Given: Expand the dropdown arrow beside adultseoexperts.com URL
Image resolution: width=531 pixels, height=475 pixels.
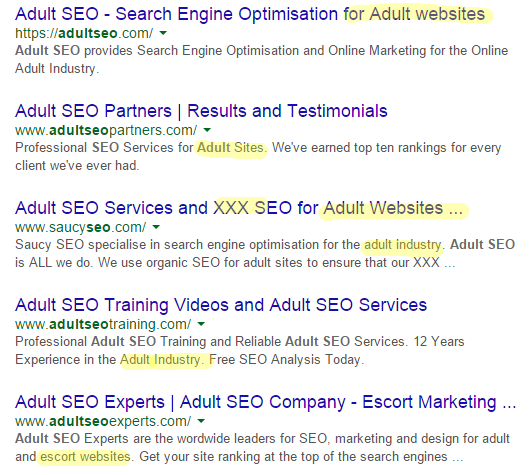Looking at the screenshot, I should click(201, 421).
